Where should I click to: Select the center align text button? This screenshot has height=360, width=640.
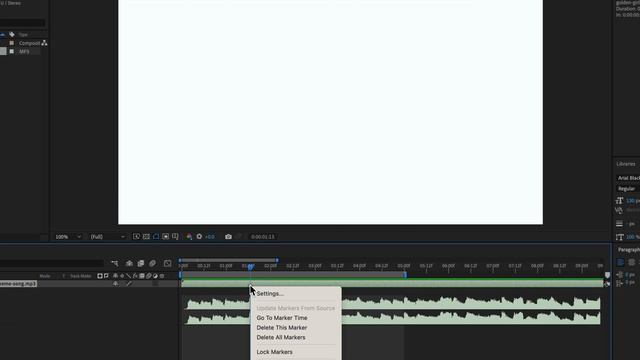tap(631, 262)
